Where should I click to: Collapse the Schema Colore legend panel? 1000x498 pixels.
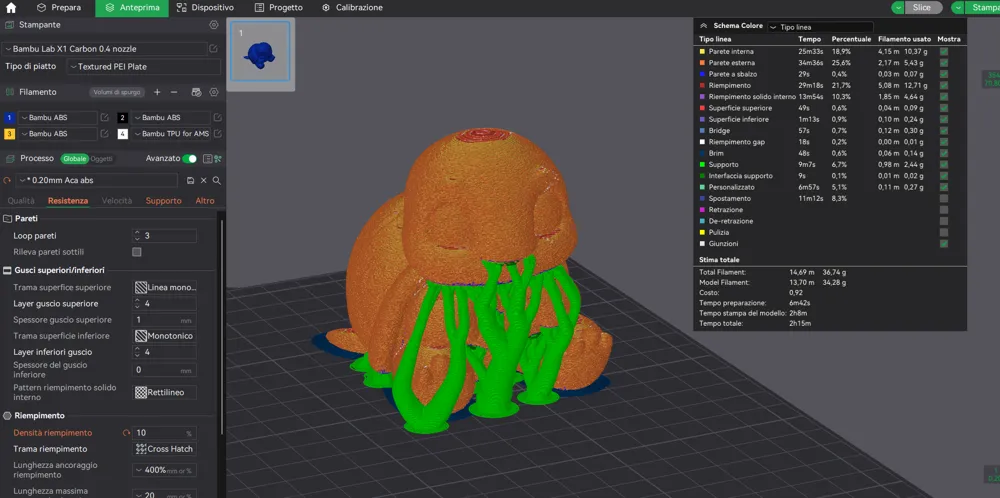[704, 26]
